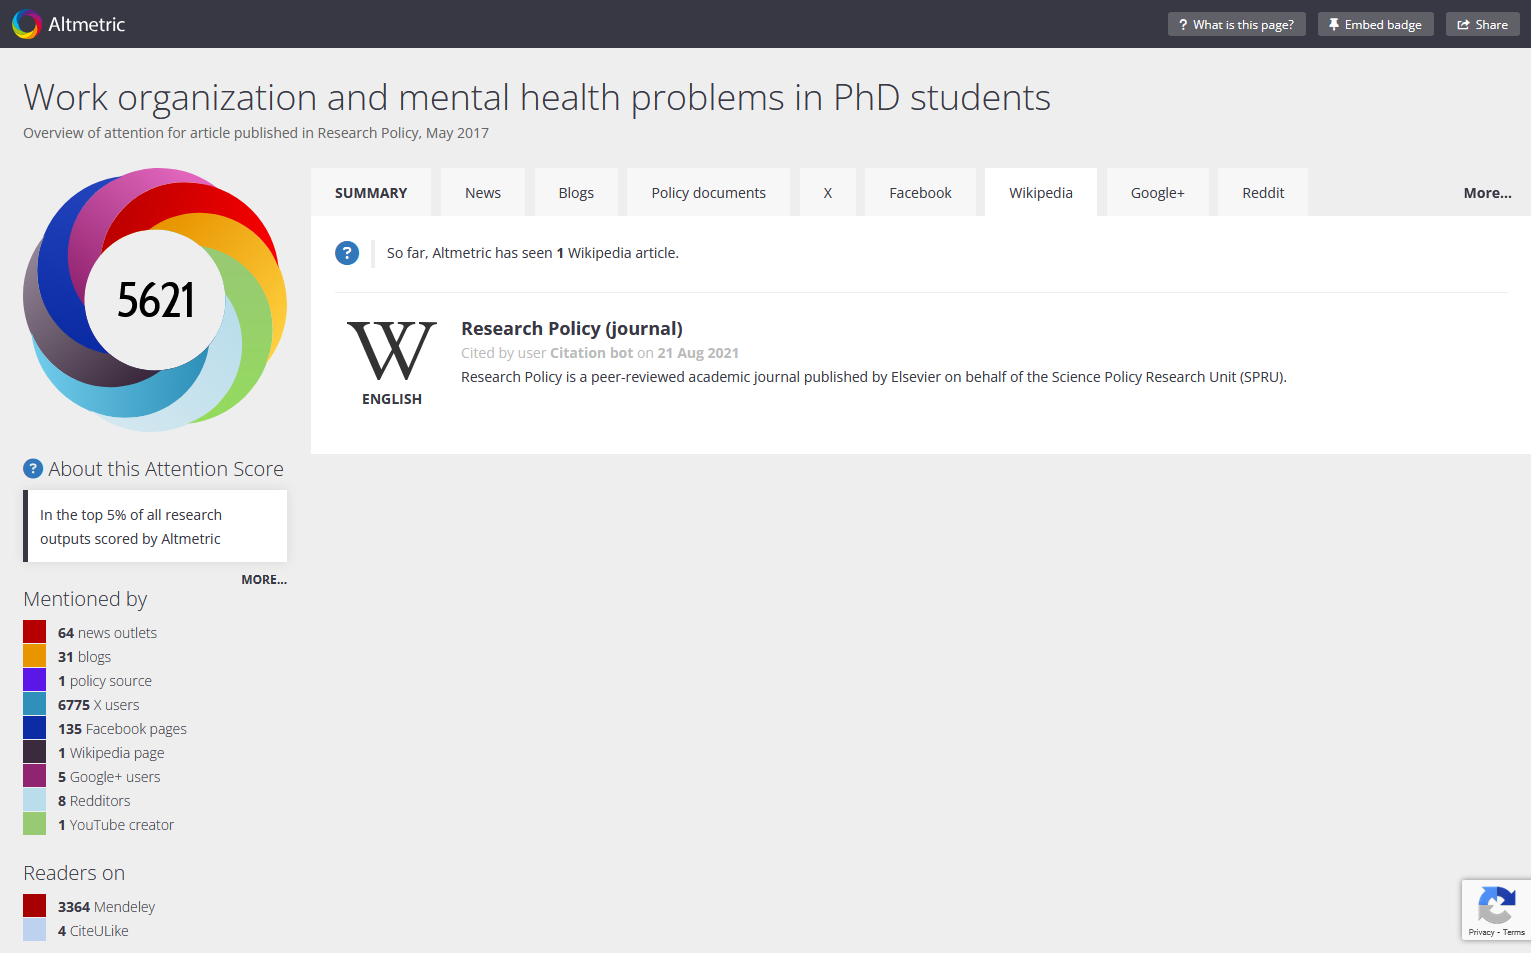Click the magenta Google+ users swatch
The height and width of the screenshot is (953, 1531).
[x=34, y=776]
